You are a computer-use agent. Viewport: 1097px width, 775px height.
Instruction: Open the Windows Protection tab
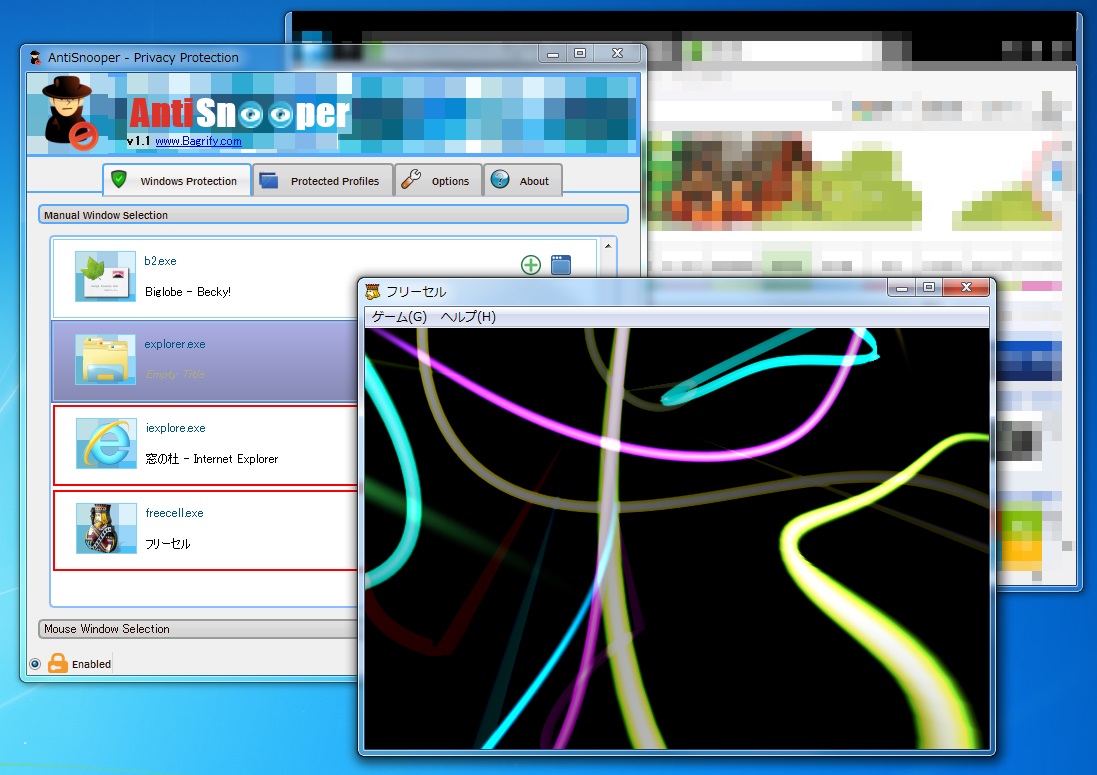(x=177, y=180)
